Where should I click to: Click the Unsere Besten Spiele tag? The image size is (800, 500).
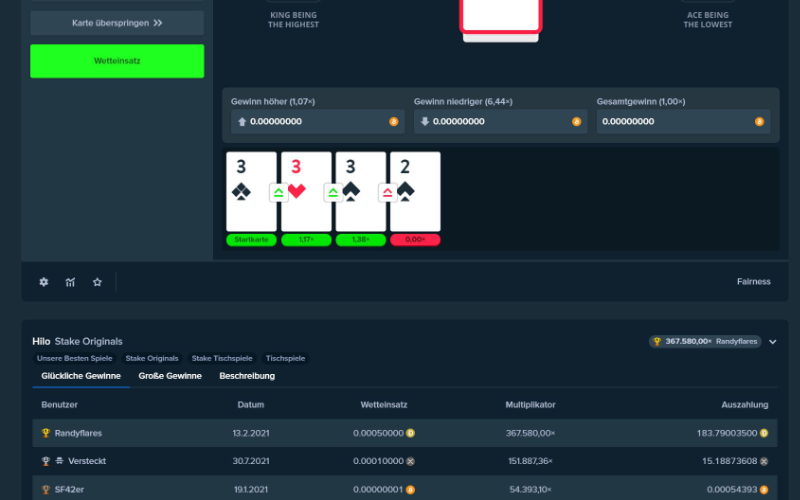pyautogui.click(x=75, y=358)
